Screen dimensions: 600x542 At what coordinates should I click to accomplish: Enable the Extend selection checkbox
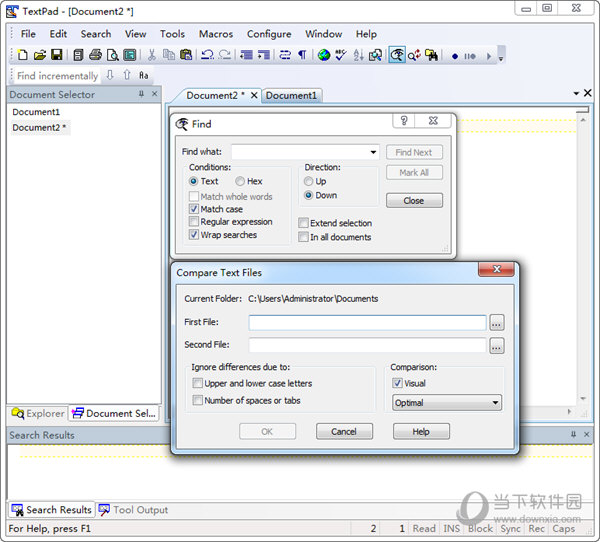click(303, 223)
